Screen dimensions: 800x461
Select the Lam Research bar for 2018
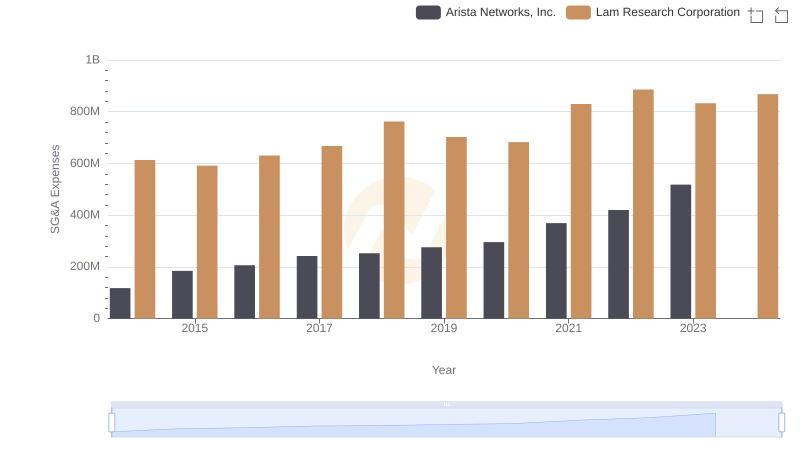[x=394, y=220]
